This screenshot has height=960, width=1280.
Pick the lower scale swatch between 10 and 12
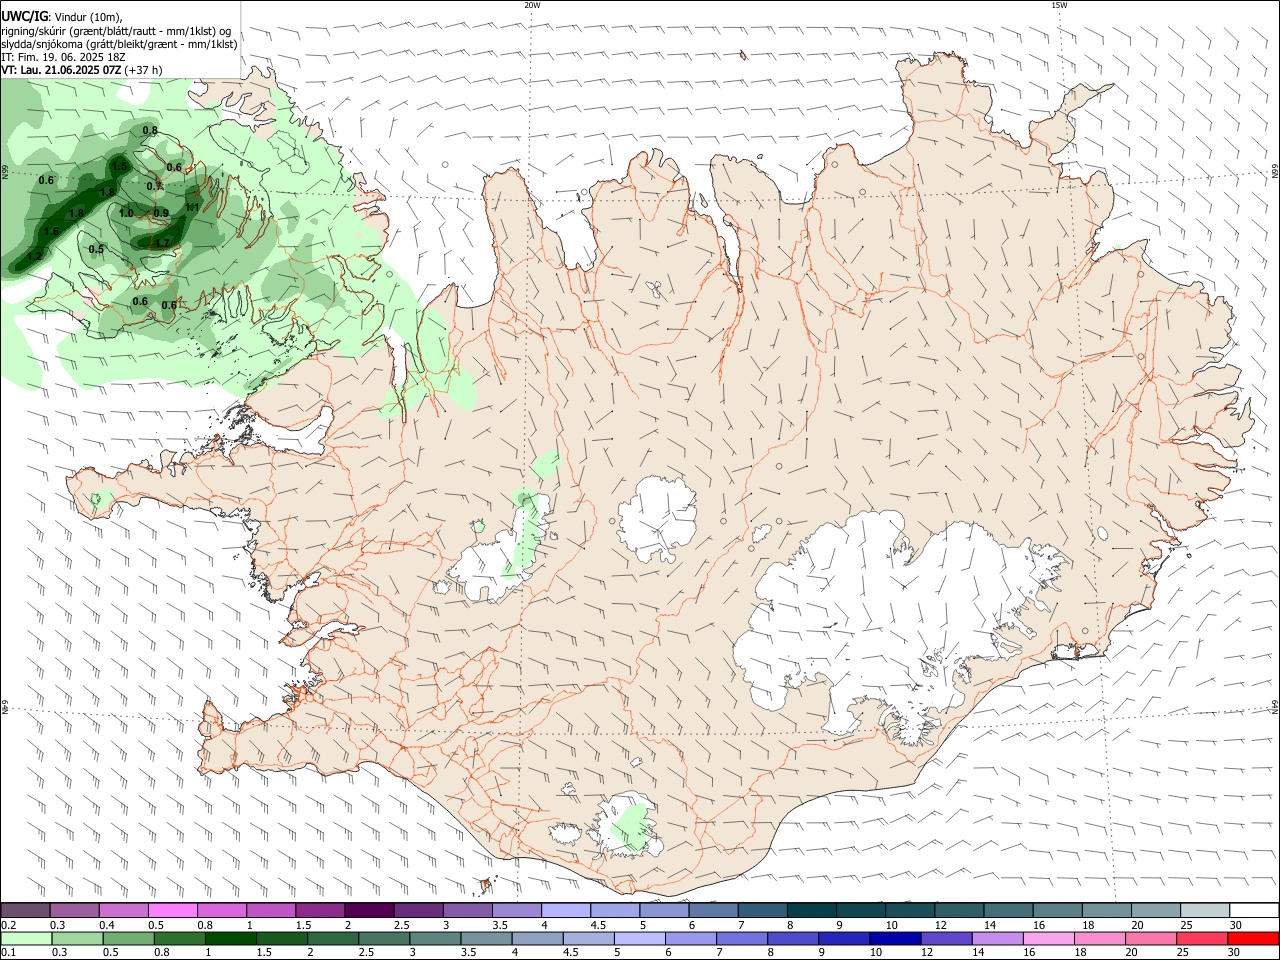tap(894, 939)
